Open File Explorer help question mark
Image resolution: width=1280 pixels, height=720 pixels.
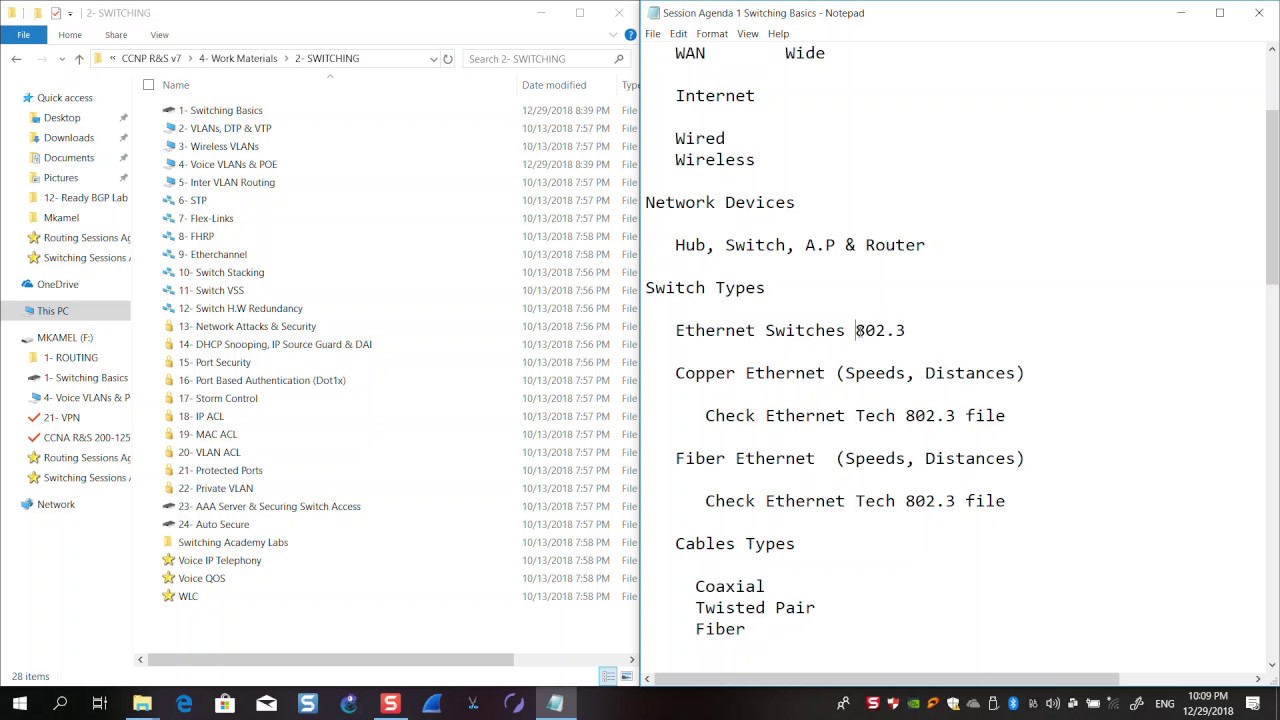[630, 35]
